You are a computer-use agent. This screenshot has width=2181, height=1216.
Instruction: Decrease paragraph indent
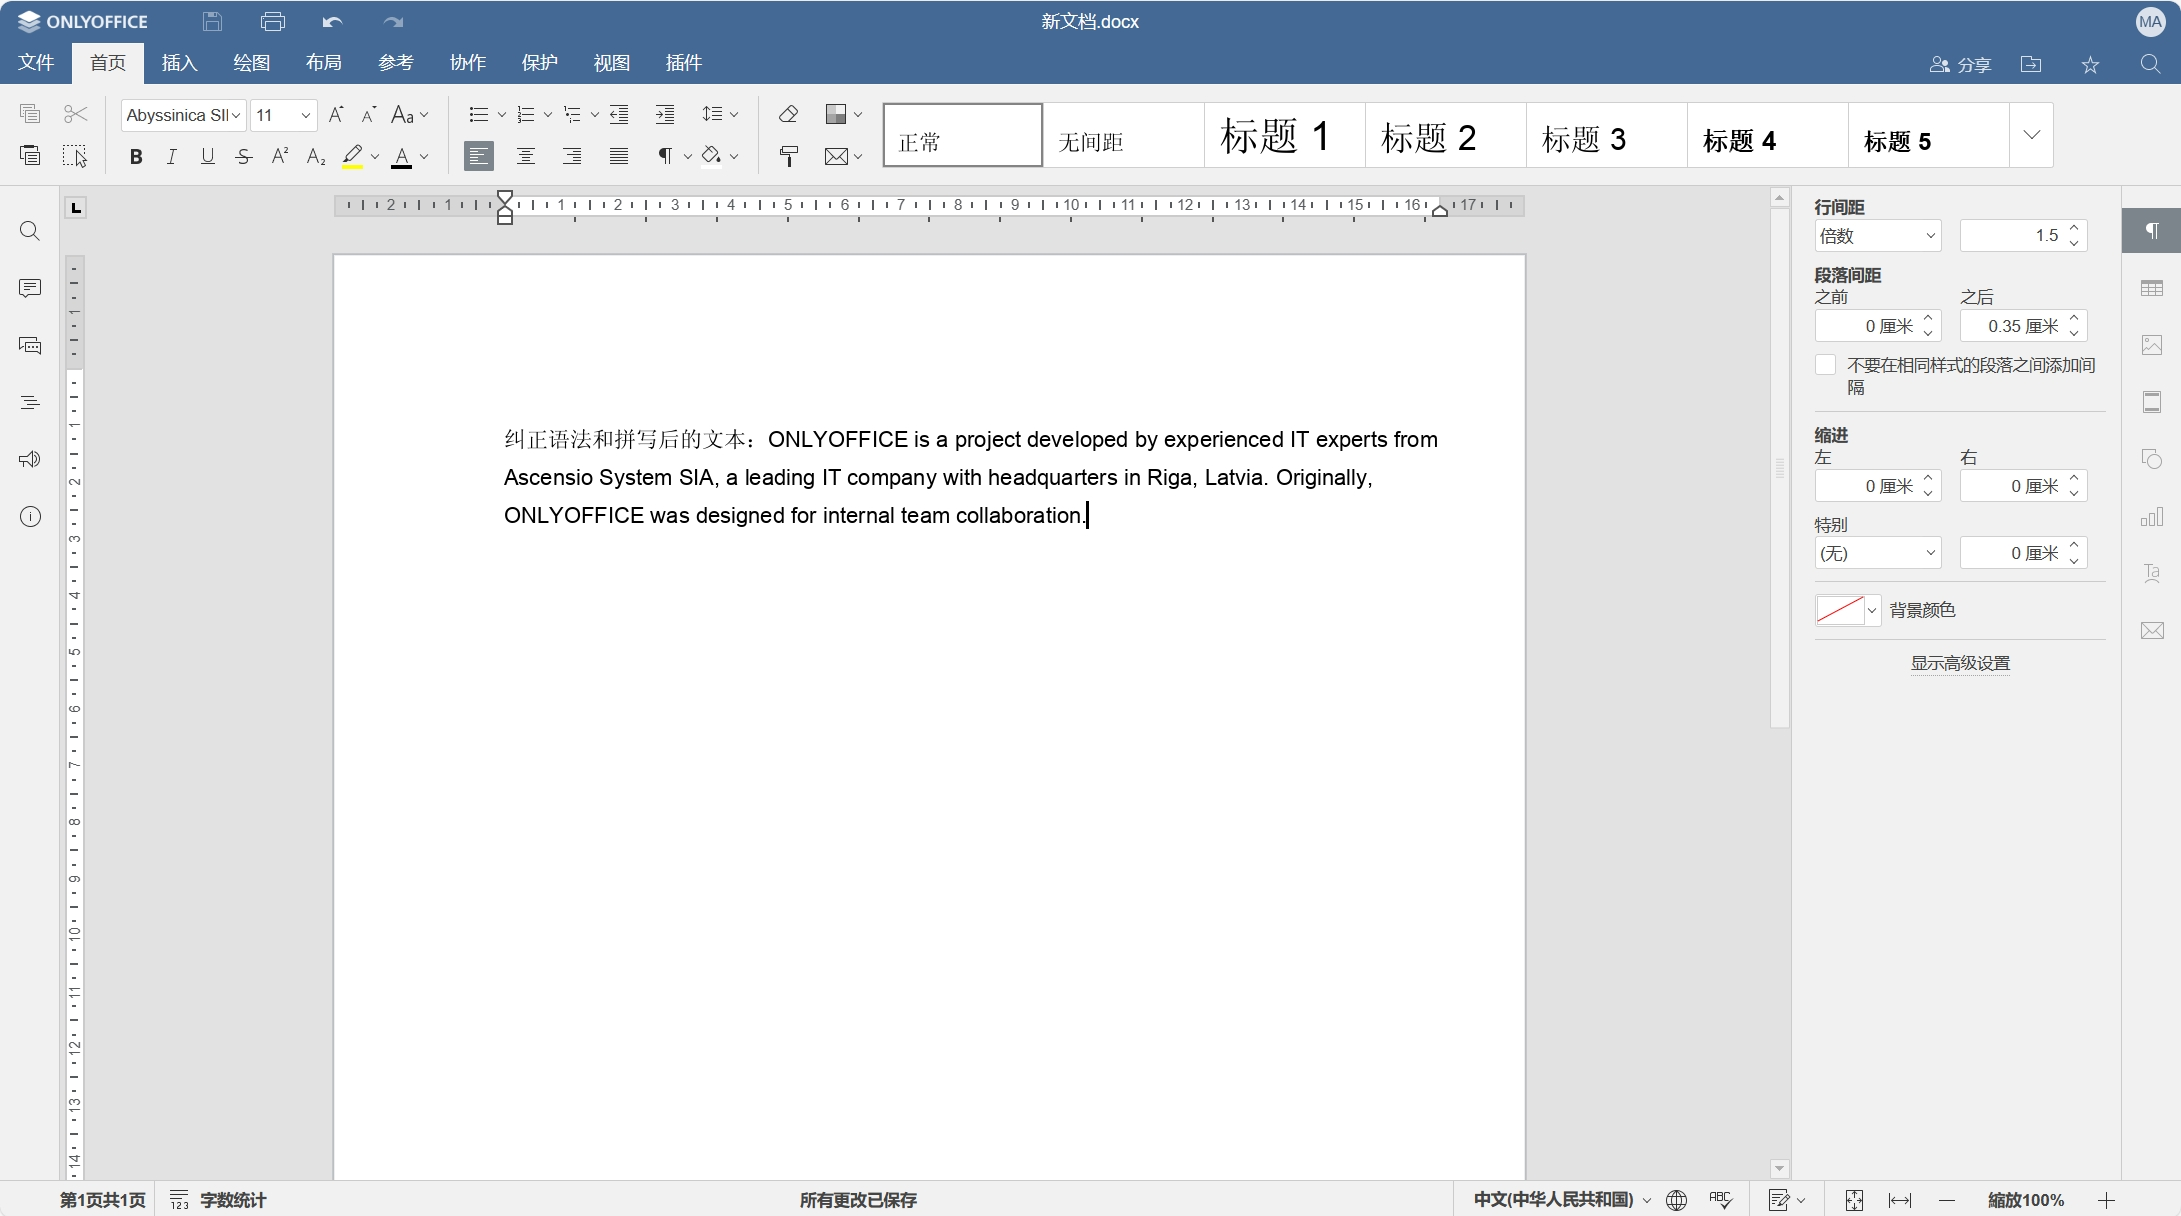tap(619, 115)
